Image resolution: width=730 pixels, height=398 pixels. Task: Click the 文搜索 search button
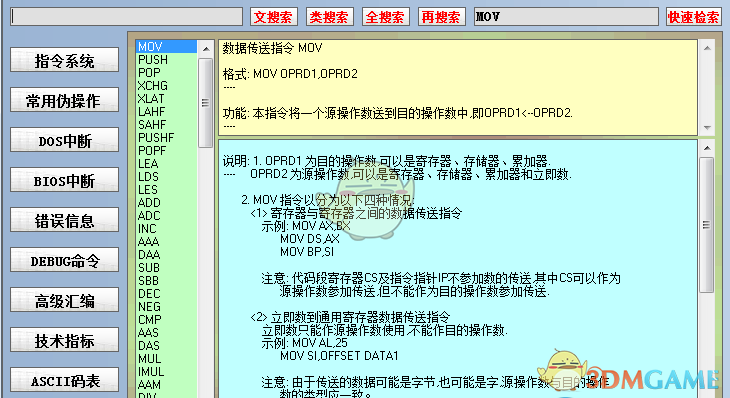274,17
